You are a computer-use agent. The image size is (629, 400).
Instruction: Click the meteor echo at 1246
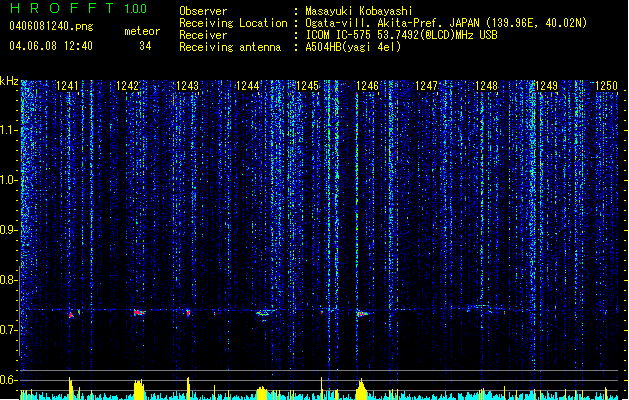pos(363,314)
